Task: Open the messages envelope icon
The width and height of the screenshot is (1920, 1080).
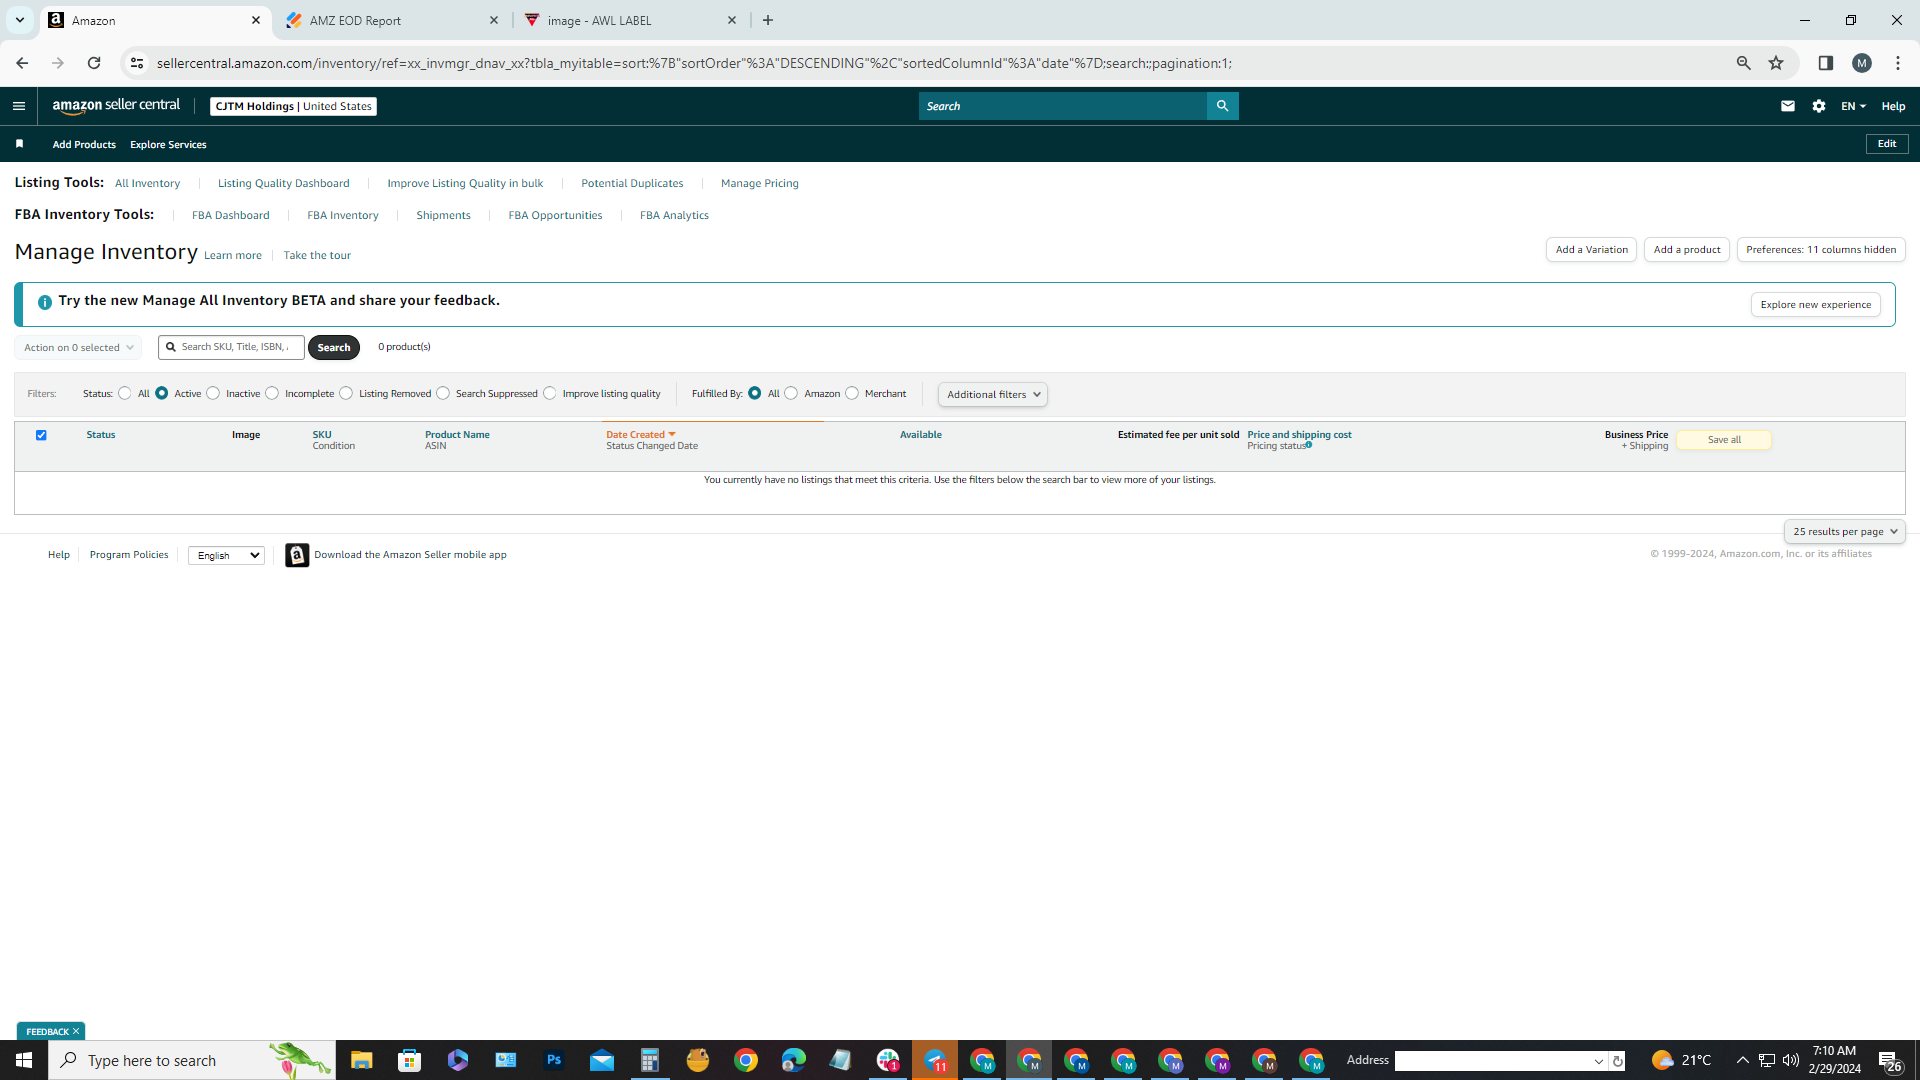Action: click(x=1788, y=106)
